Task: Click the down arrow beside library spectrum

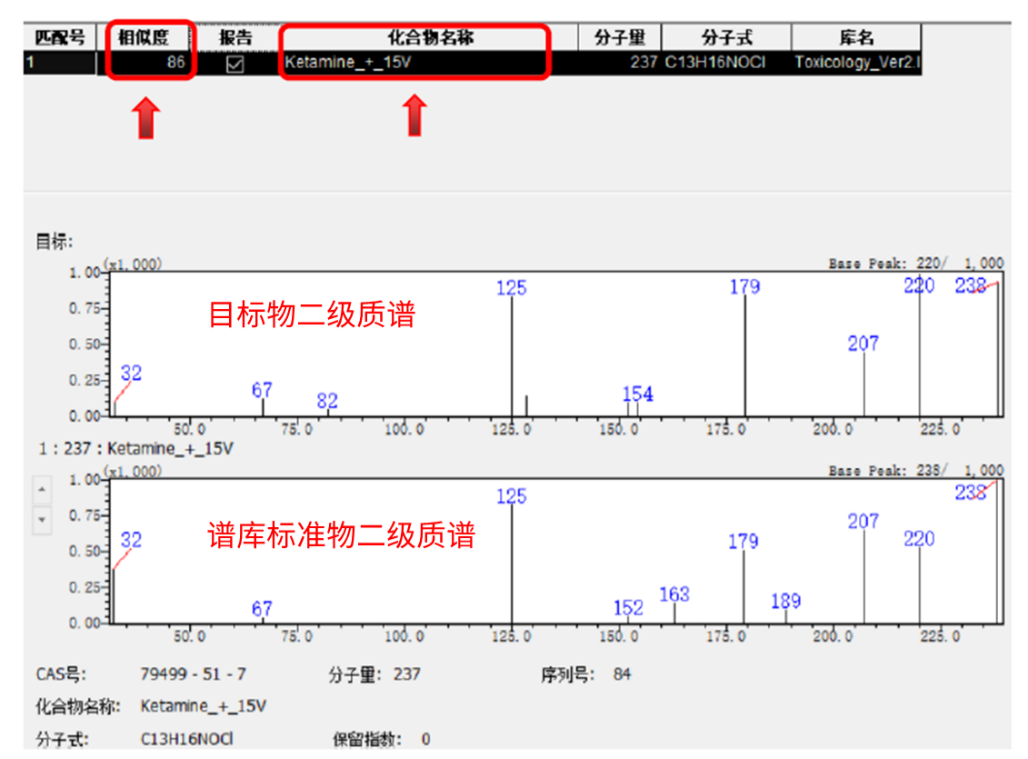Action: tap(42, 520)
